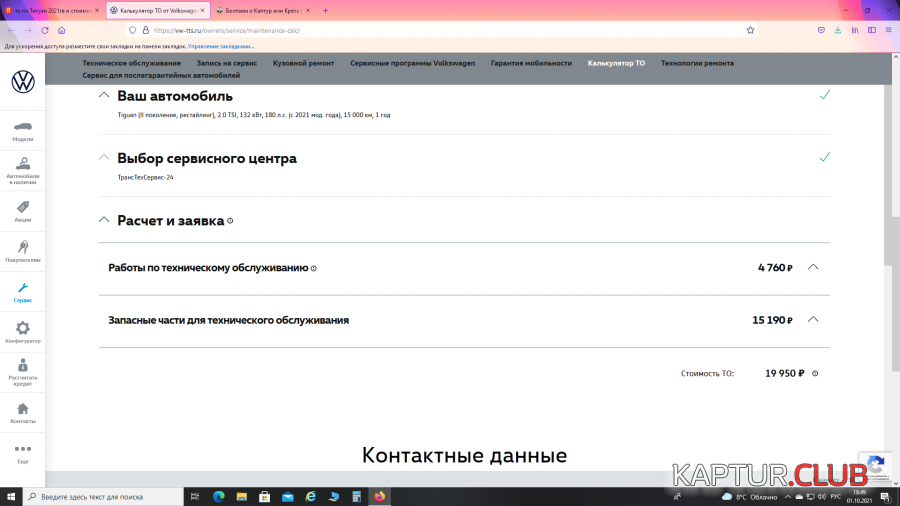Image resolution: width=900 pixels, height=506 pixels.
Task: Open Task View button in taskbar
Action: point(195,497)
